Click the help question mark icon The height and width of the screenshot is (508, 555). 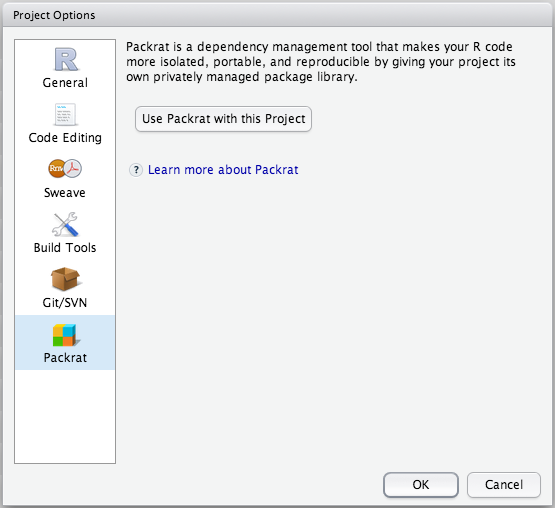[136, 170]
